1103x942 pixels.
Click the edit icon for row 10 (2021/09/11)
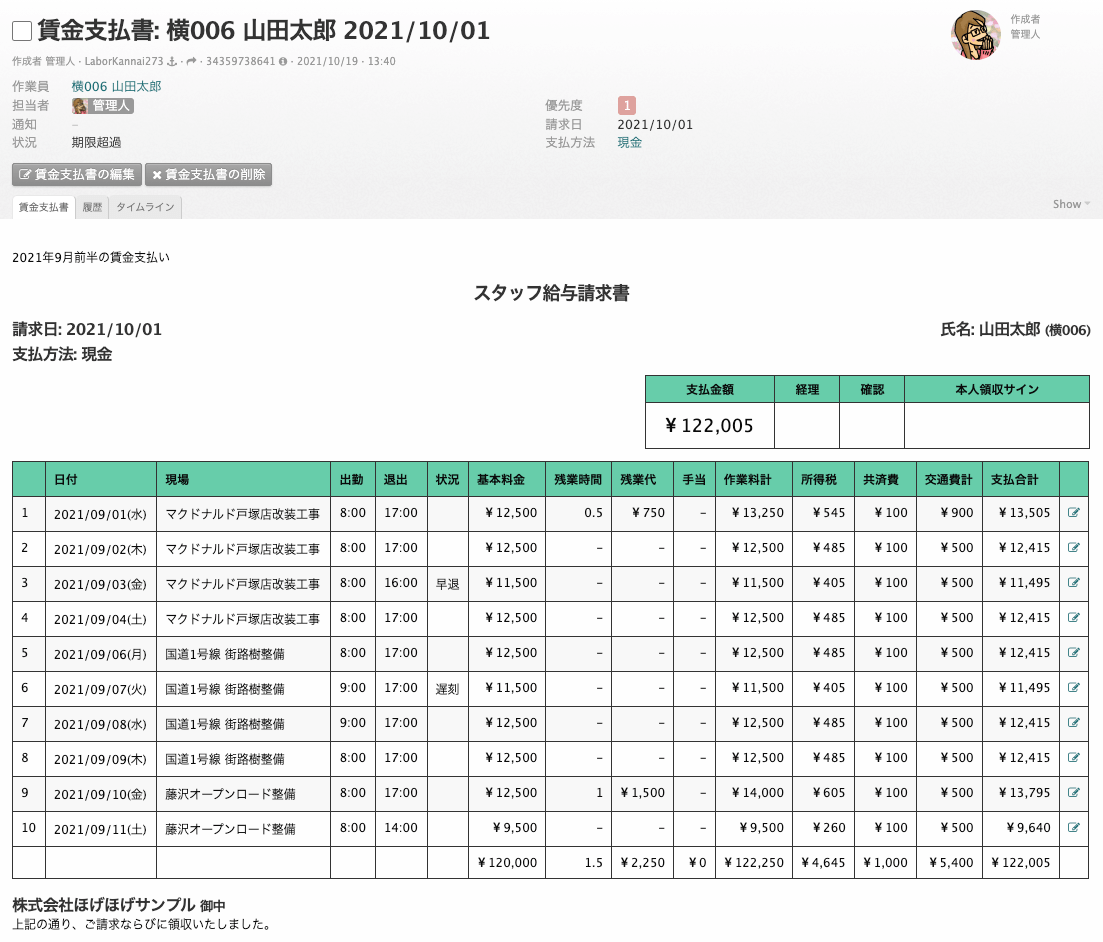[x=1074, y=828]
